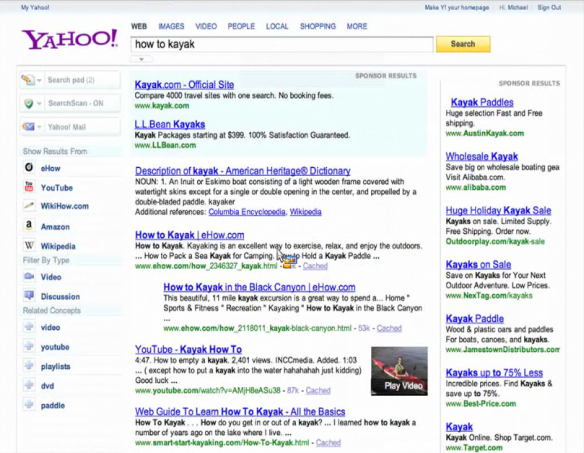Click plus icon beside dvd concept
This screenshot has height=453, width=584.
(29, 385)
